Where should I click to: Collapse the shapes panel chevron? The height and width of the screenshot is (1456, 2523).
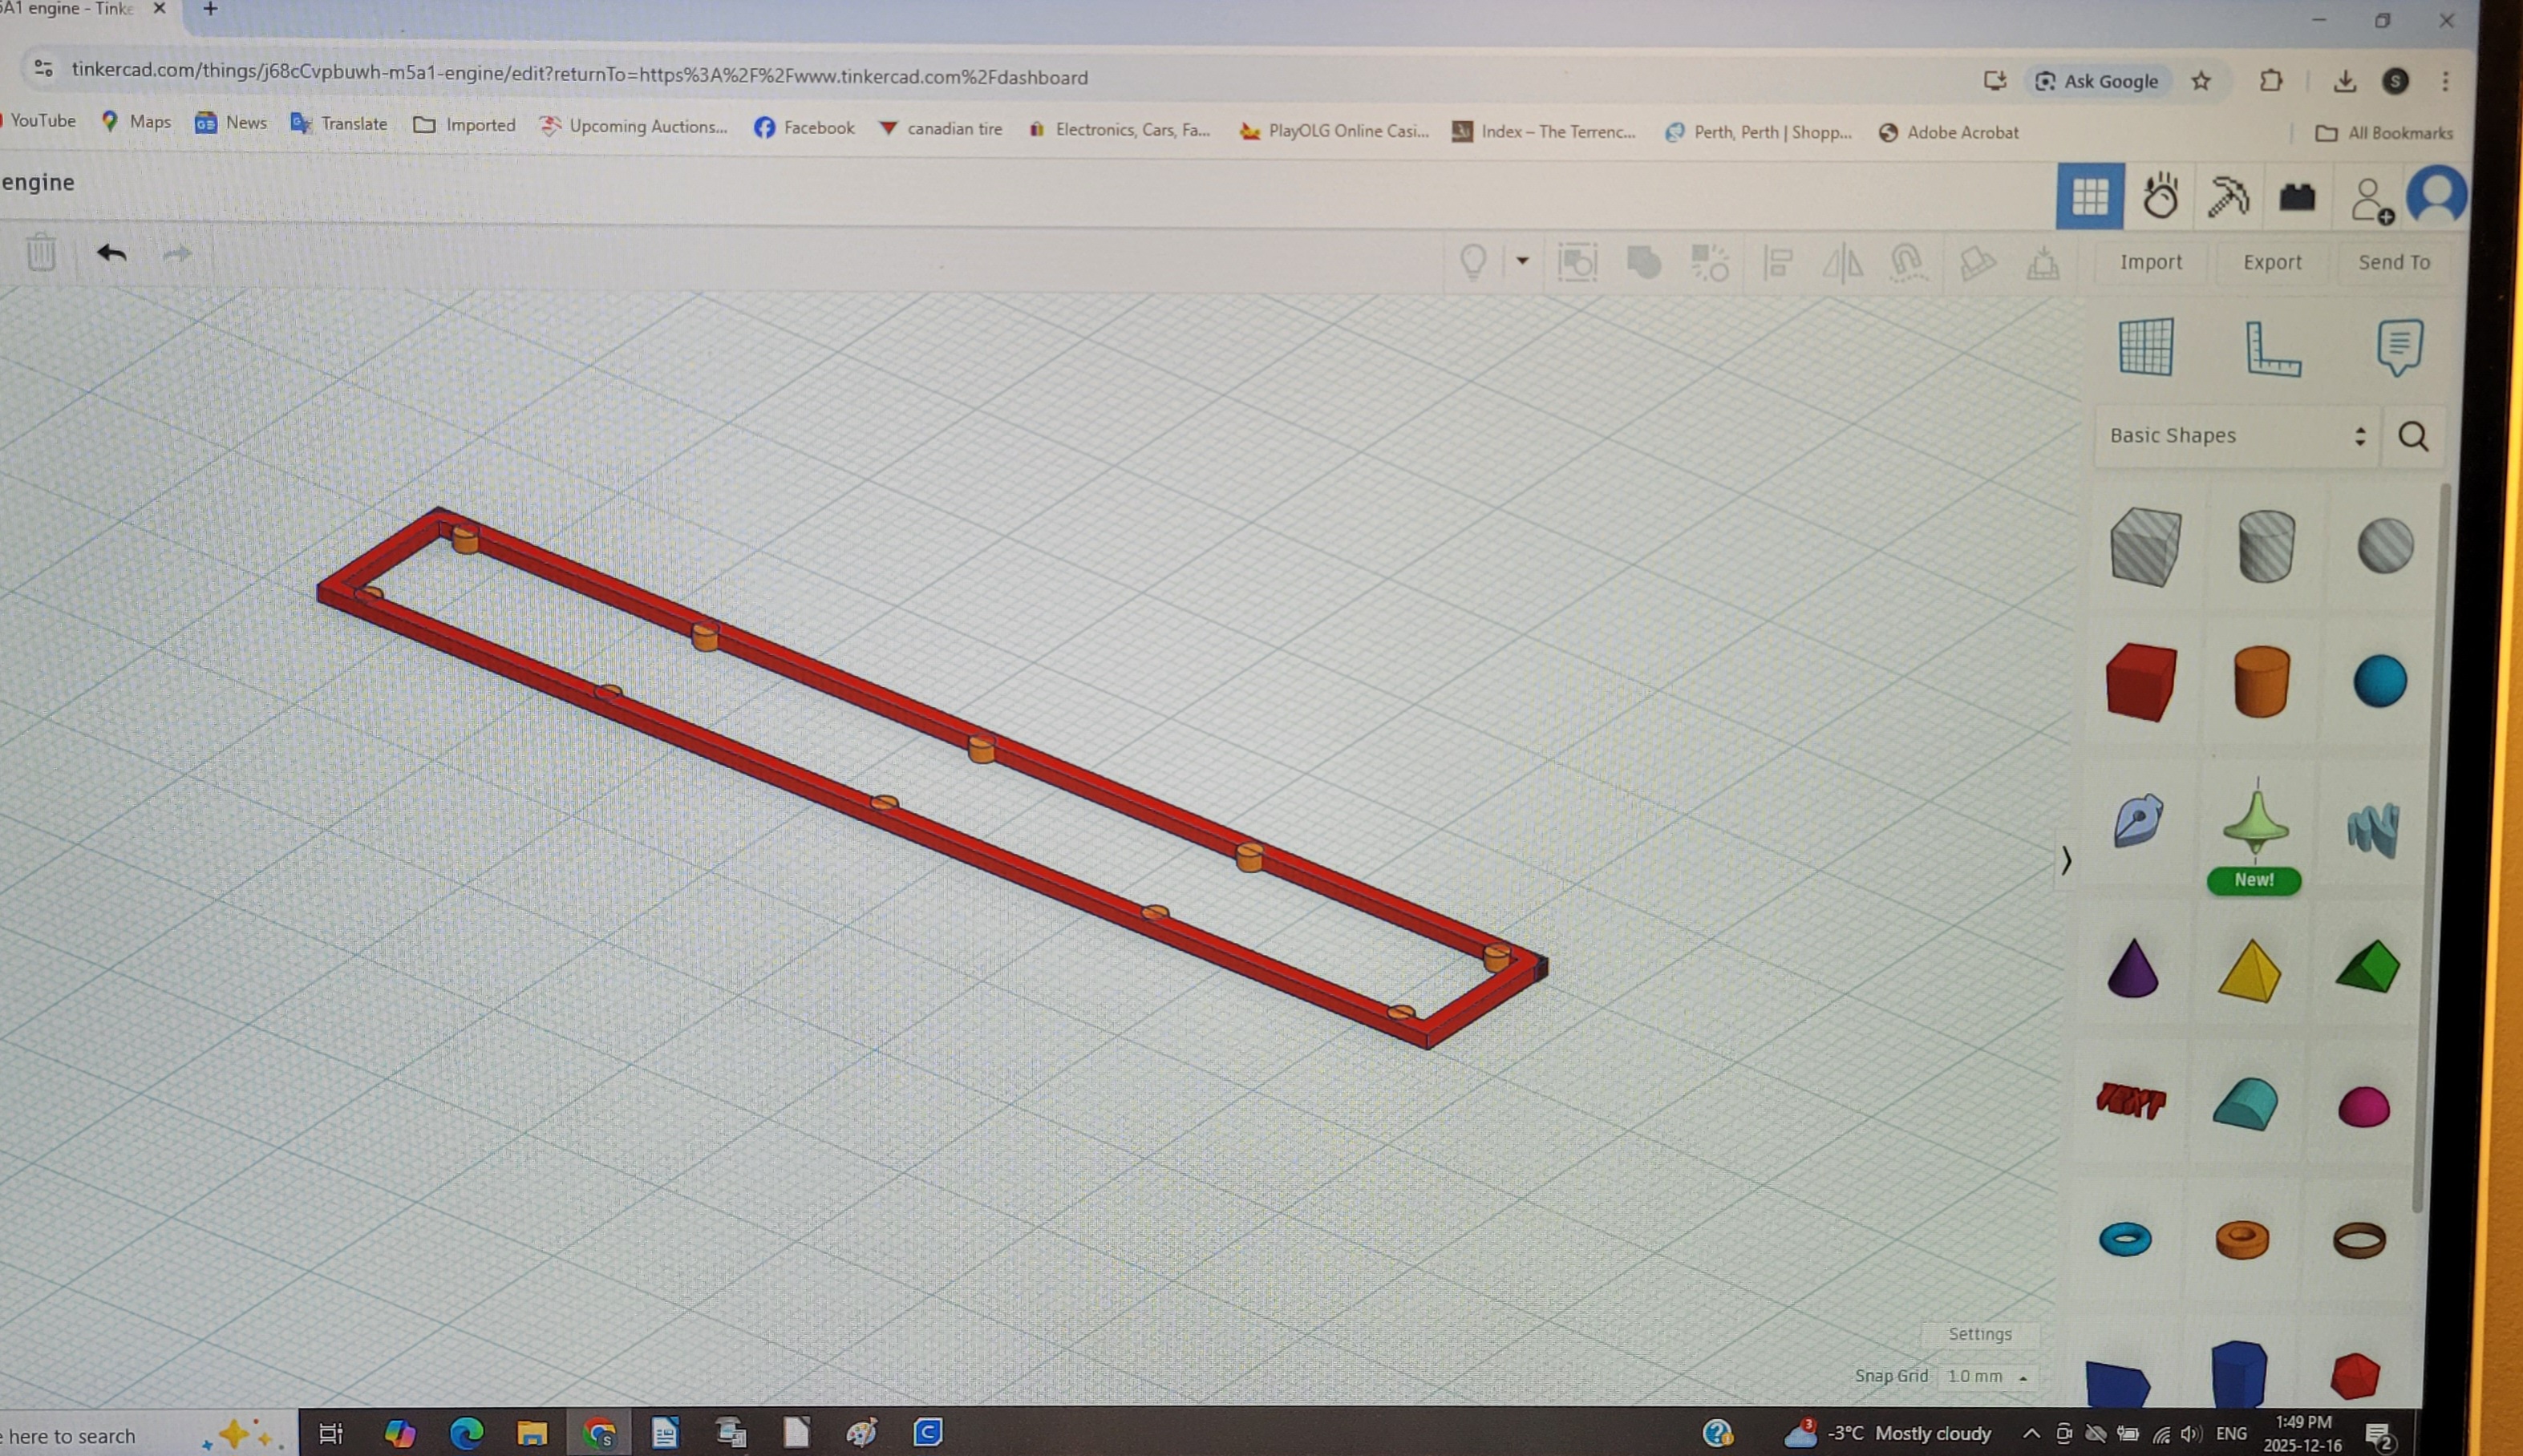click(x=2066, y=860)
